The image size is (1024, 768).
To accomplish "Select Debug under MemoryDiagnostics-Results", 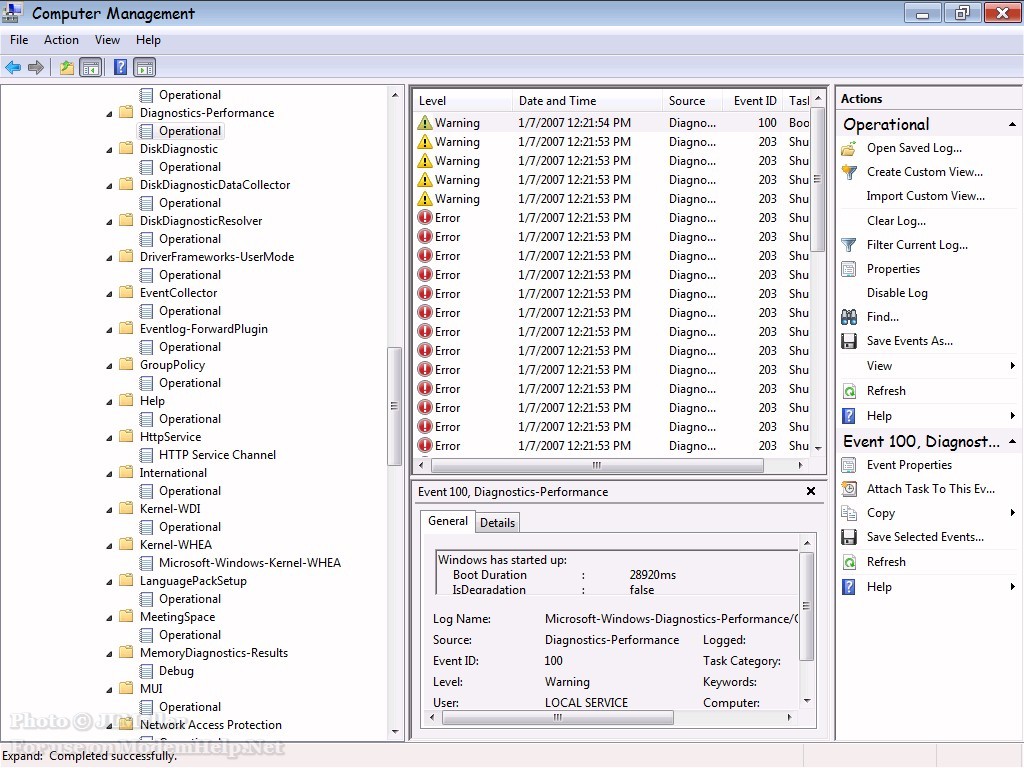I will coord(176,671).
